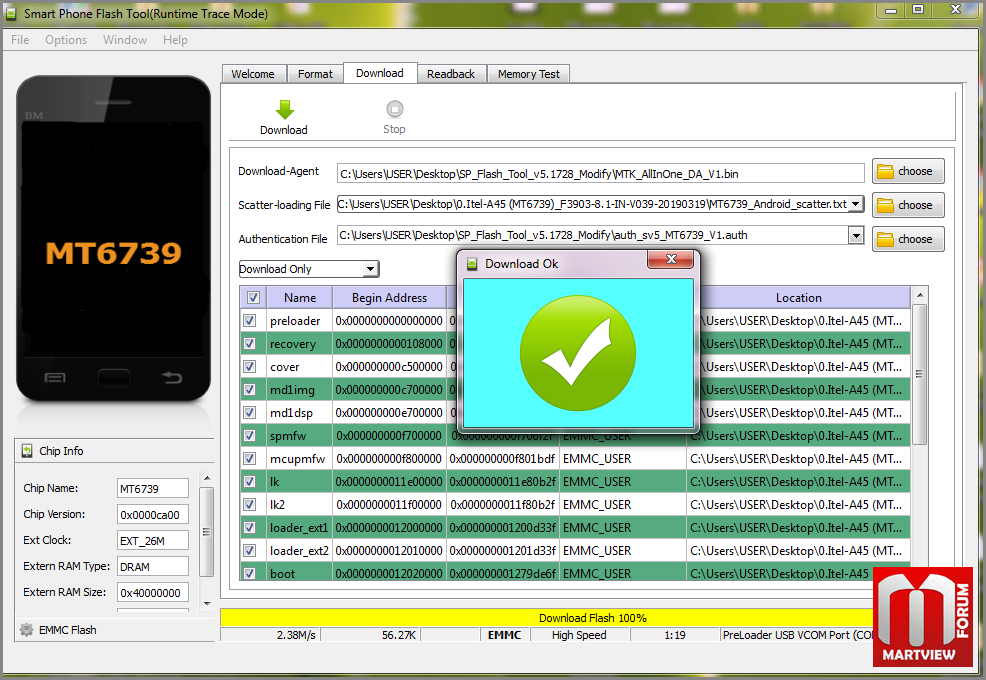Click the Chip Version value field
Image resolution: width=986 pixels, height=680 pixels.
(x=153, y=515)
